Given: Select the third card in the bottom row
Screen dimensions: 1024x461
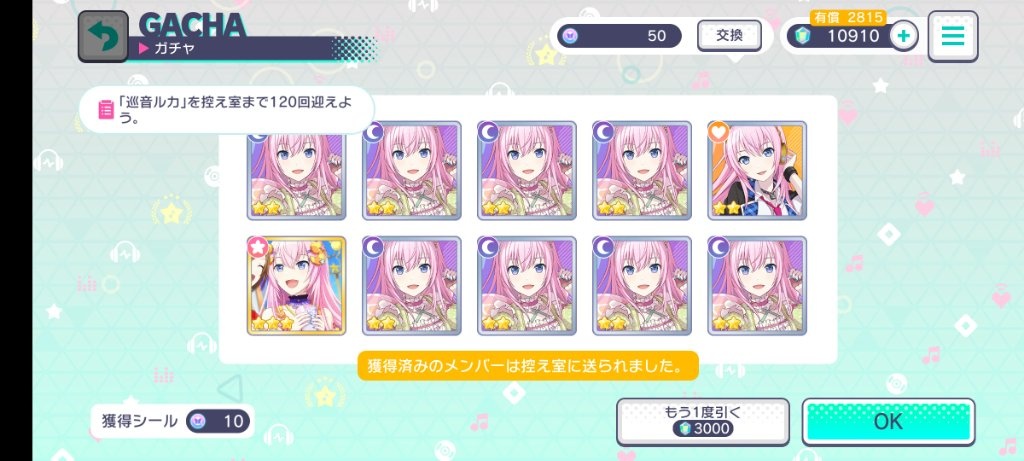Looking at the screenshot, I should (x=527, y=285).
